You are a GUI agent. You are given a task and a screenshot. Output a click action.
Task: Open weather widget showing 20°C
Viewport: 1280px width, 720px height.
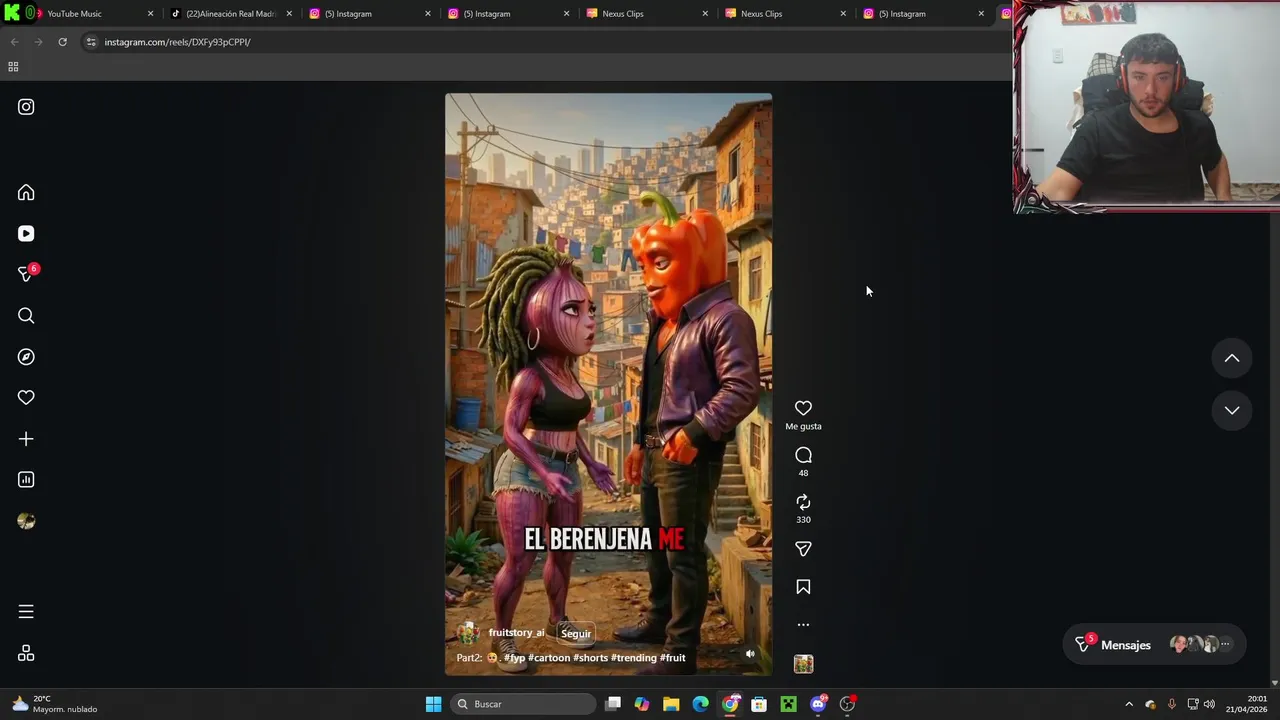(55, 704)
